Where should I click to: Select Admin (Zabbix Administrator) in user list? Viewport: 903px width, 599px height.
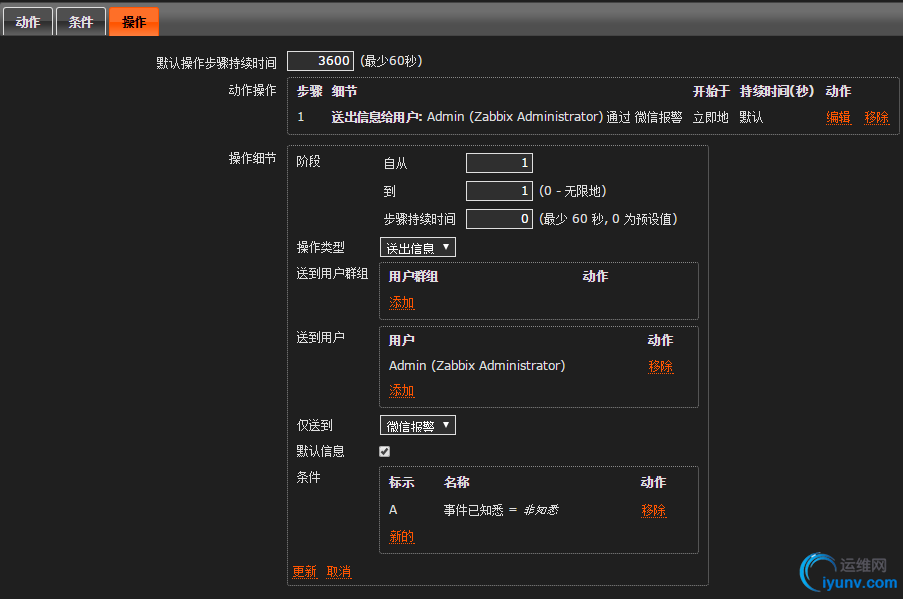click(477, 366)
